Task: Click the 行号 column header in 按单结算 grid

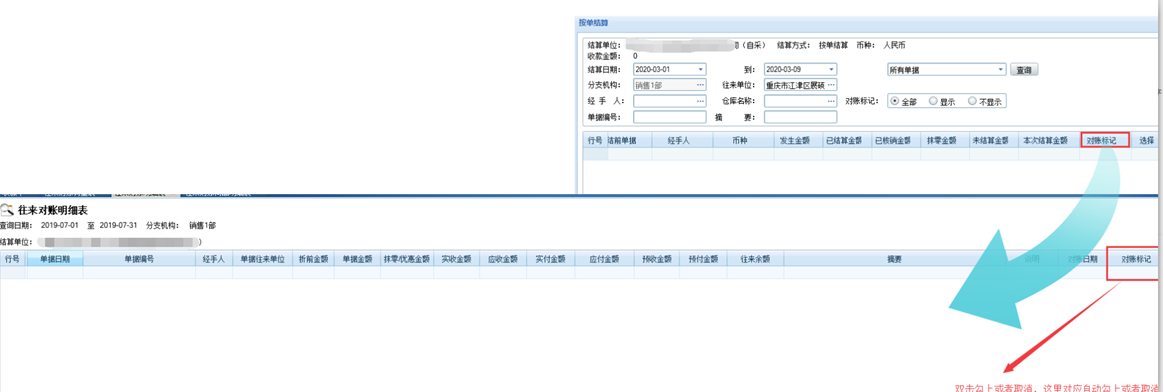Action: click(595, 140)
